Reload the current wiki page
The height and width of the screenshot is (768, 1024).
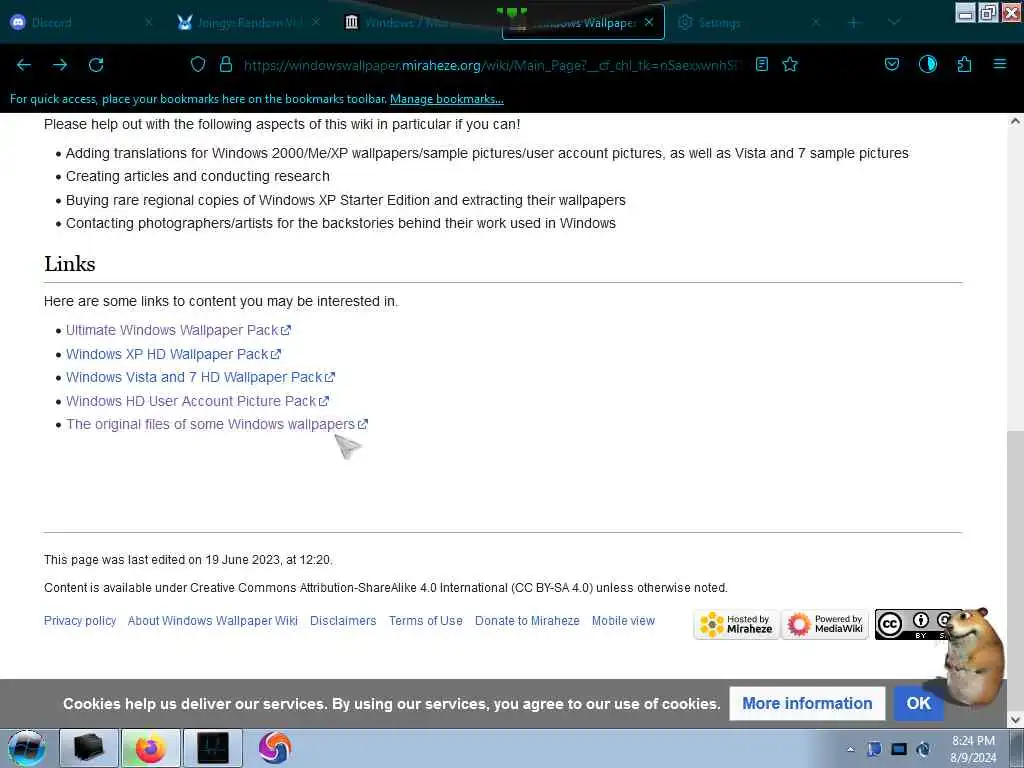[x=96, y=65]
